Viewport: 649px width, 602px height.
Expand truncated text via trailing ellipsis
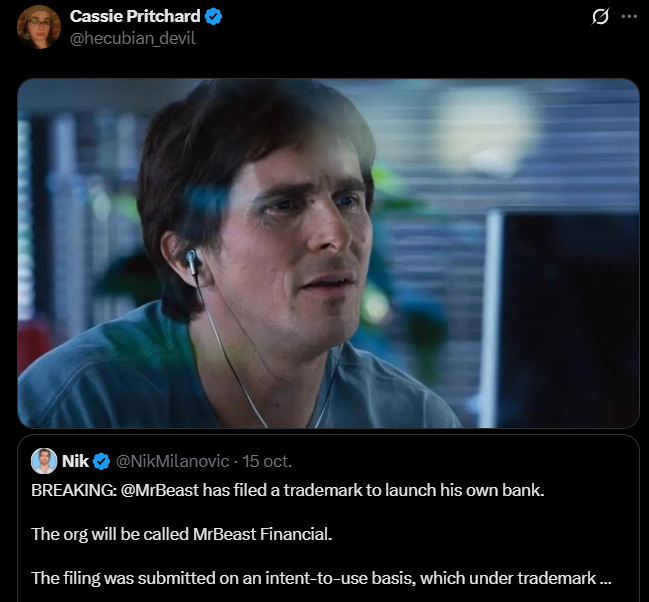point(605,579)
